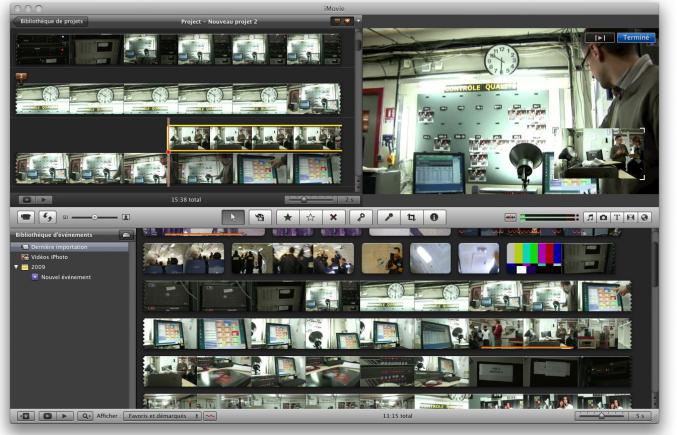Click the 11:15 total duration text
677x435 pixels.
point(397,416)
